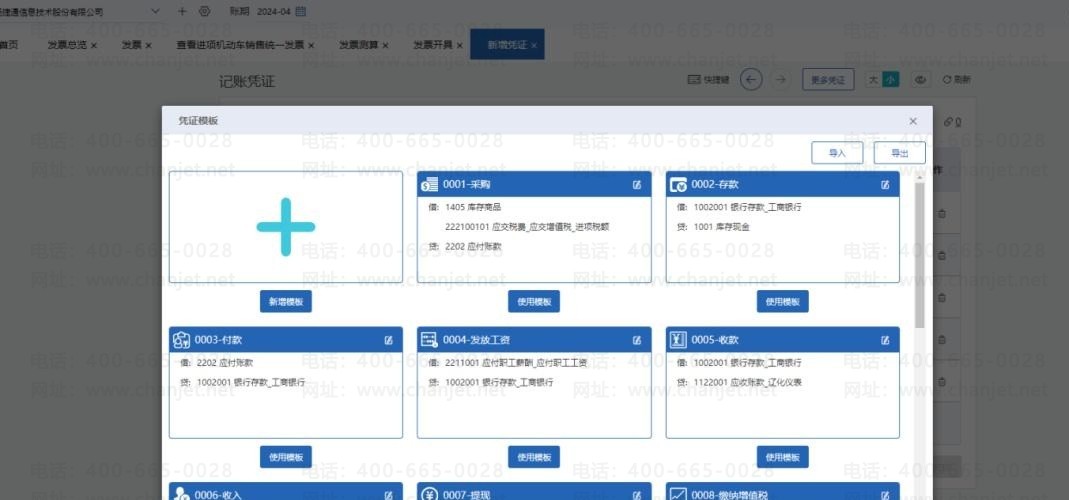Go to the previous voucher arrow
The height and width of the screenshot is (500, 1069).
[x=751, y=80]
